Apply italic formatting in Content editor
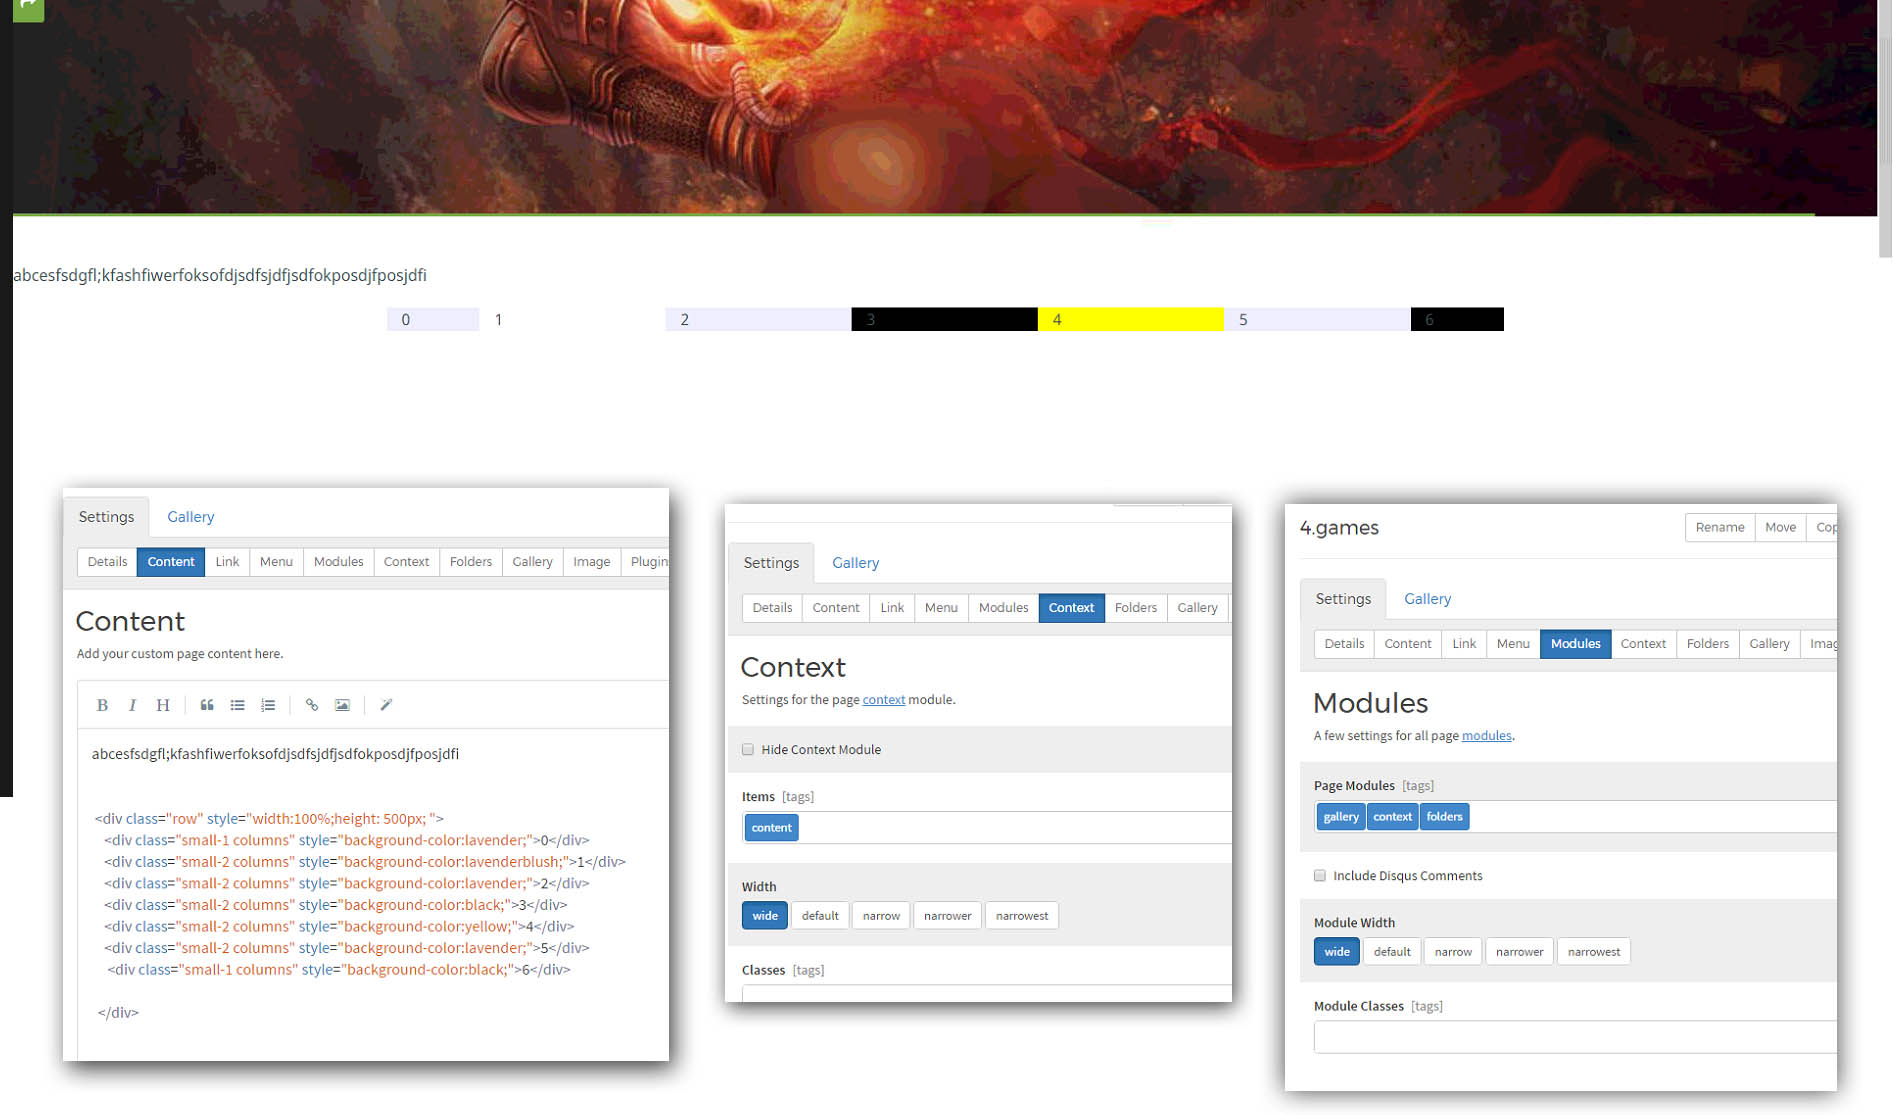This screenshot has height=1115, width=1893. tap(132, 705)
